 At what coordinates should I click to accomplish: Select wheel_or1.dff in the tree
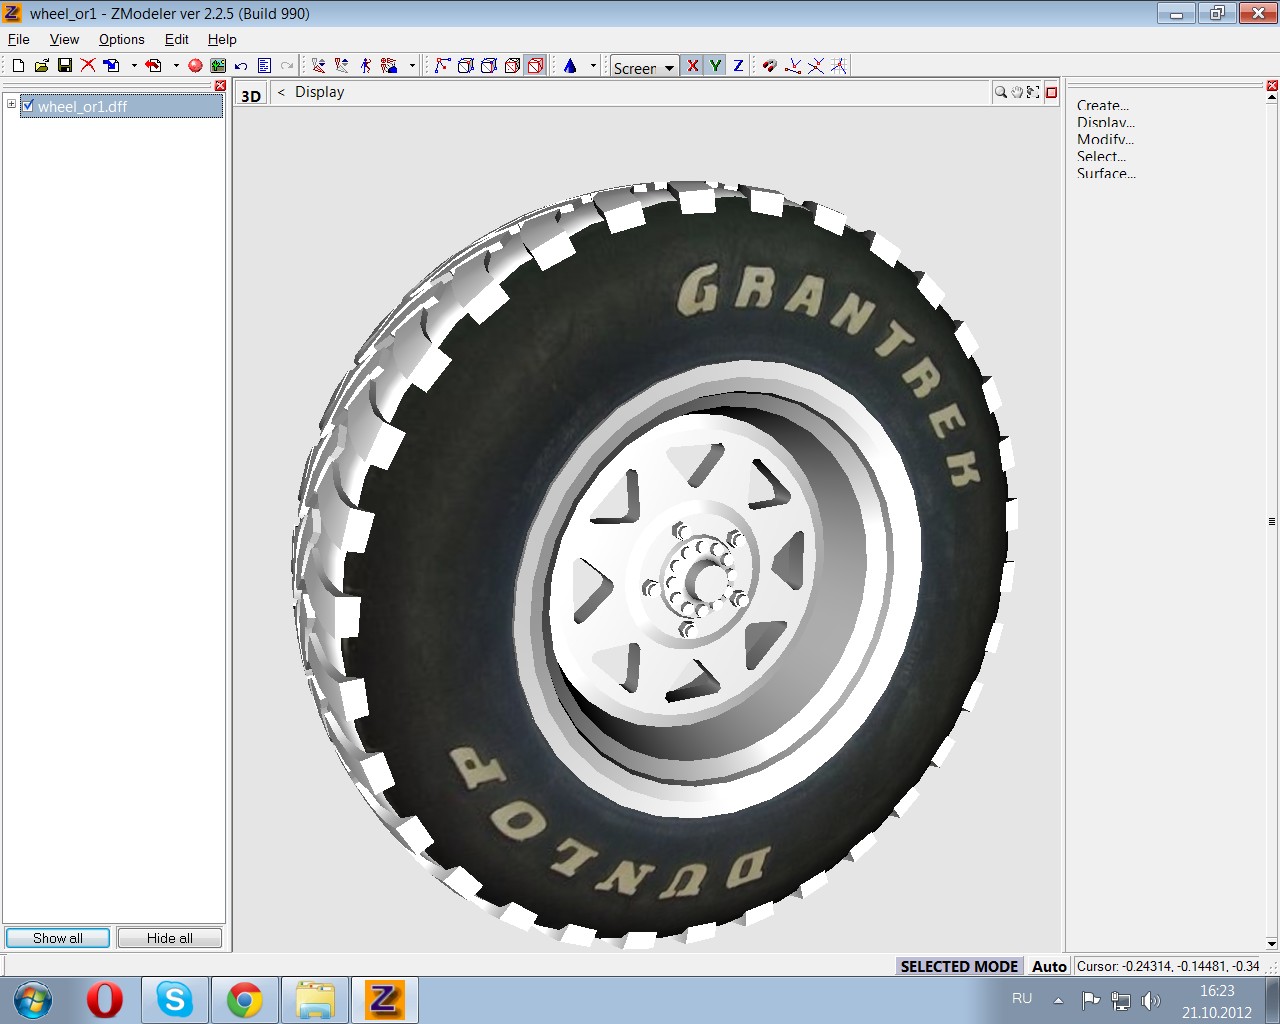(x=121, y=106)
